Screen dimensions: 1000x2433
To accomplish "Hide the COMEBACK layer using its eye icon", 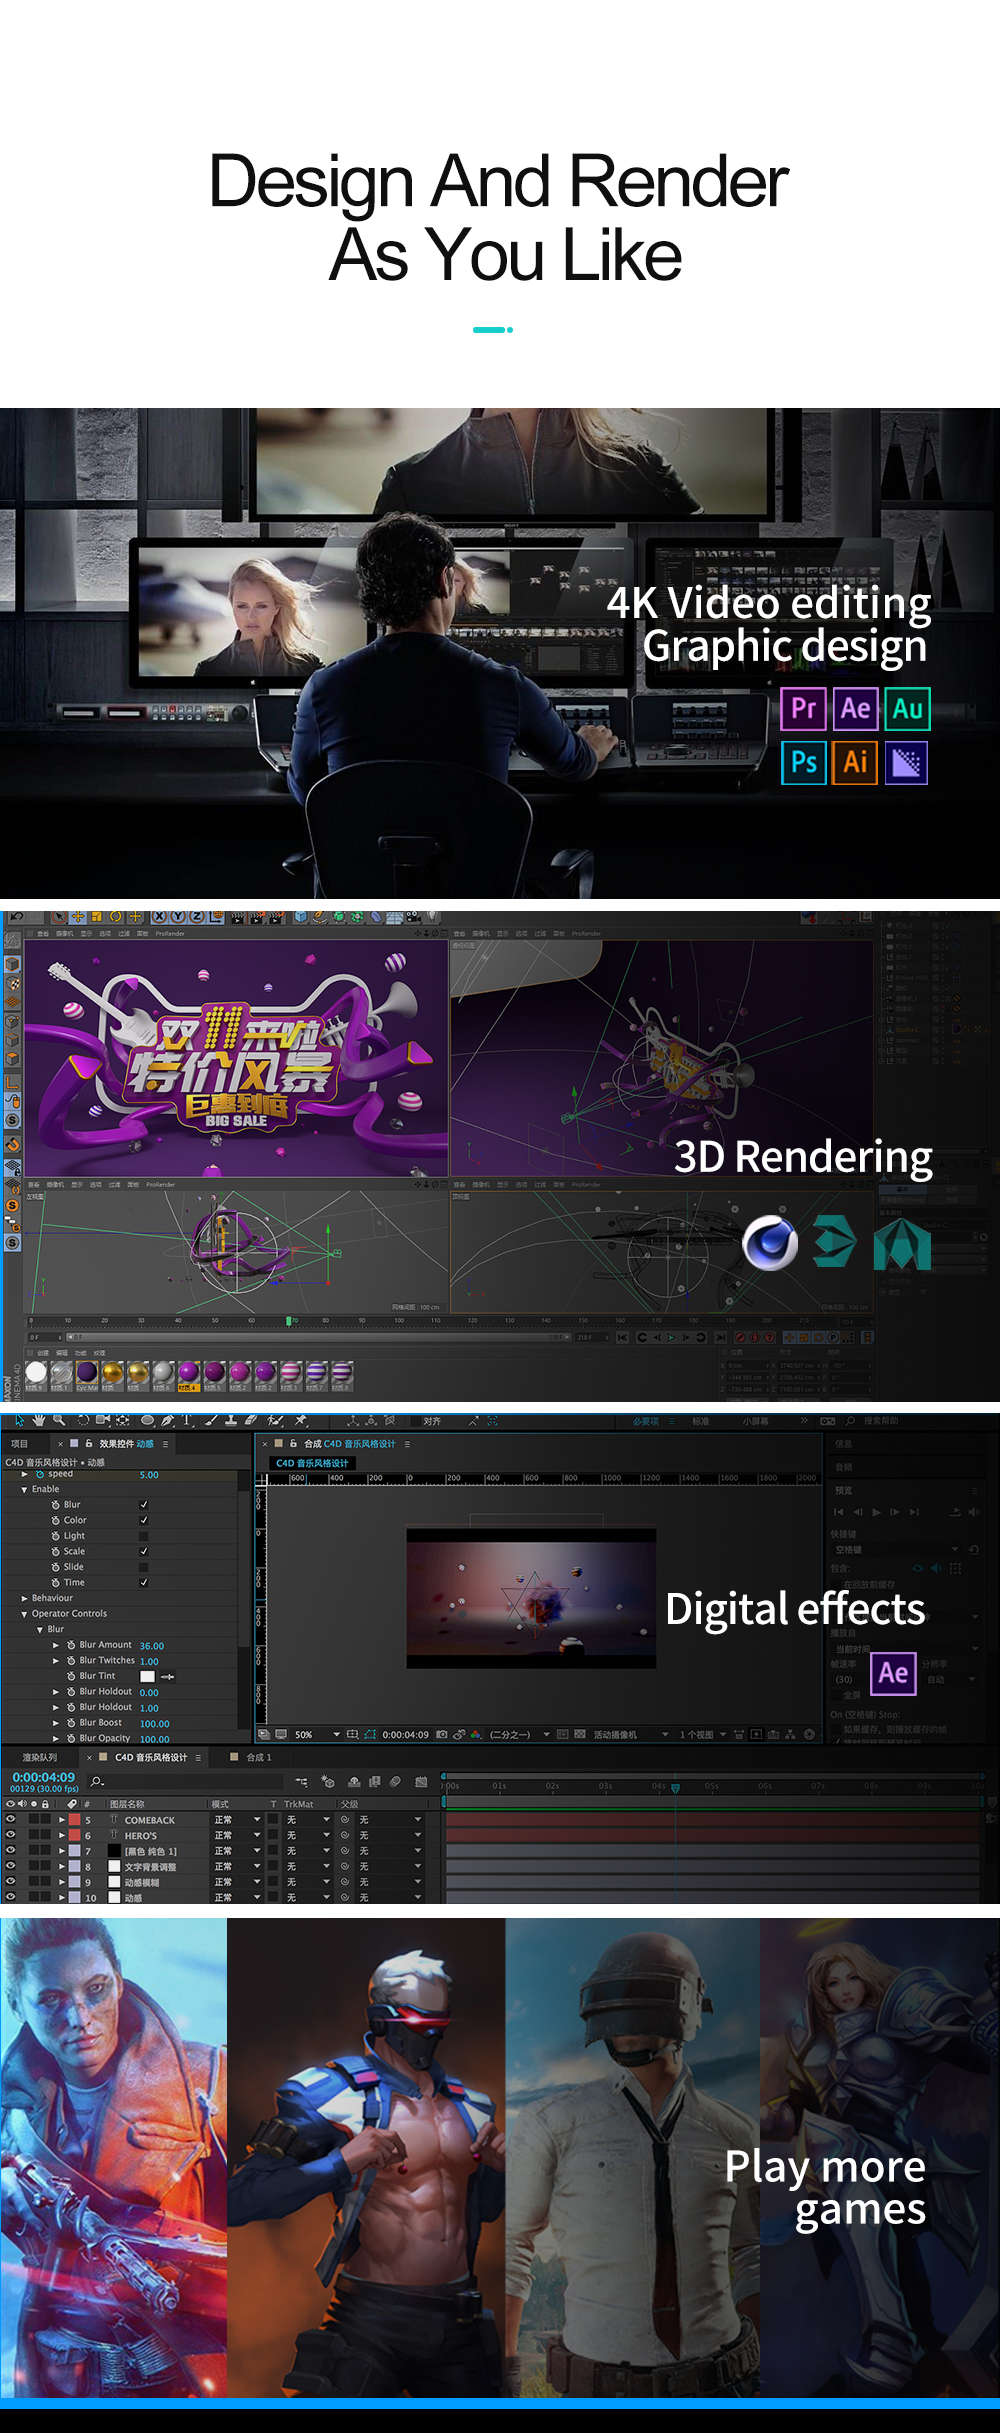I will 11,1820.
